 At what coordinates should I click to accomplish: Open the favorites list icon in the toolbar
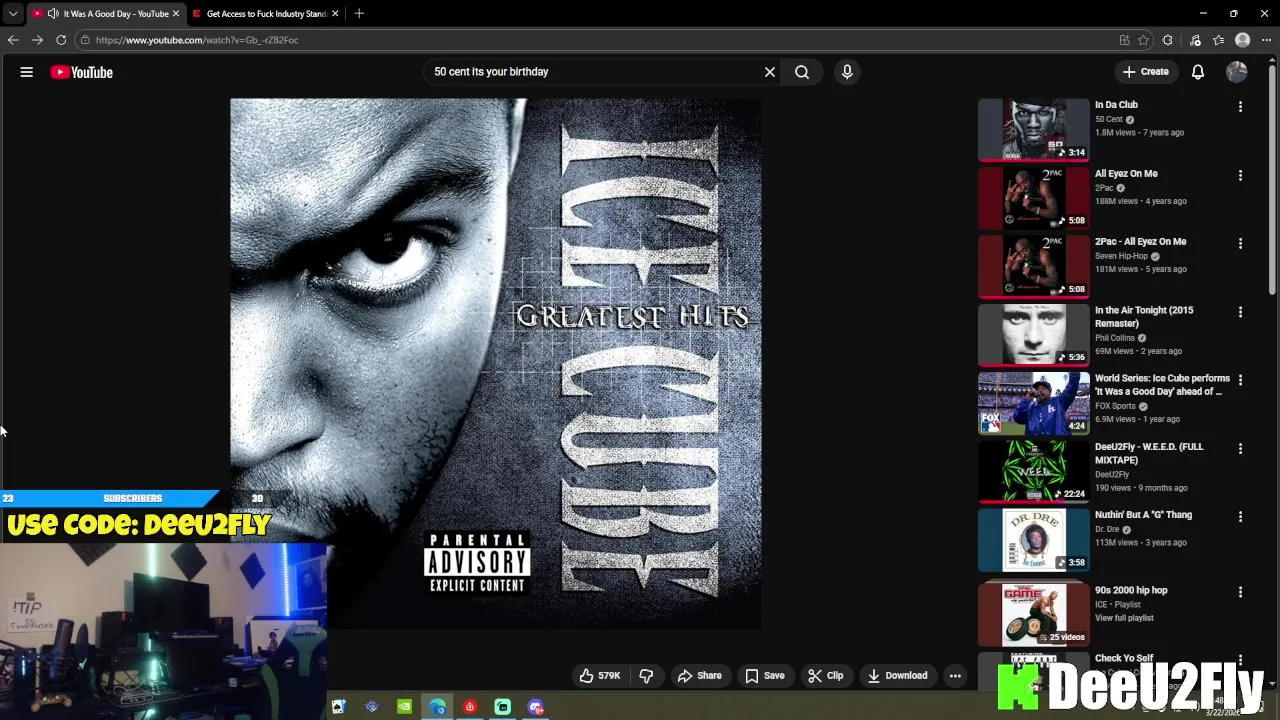1218,40
